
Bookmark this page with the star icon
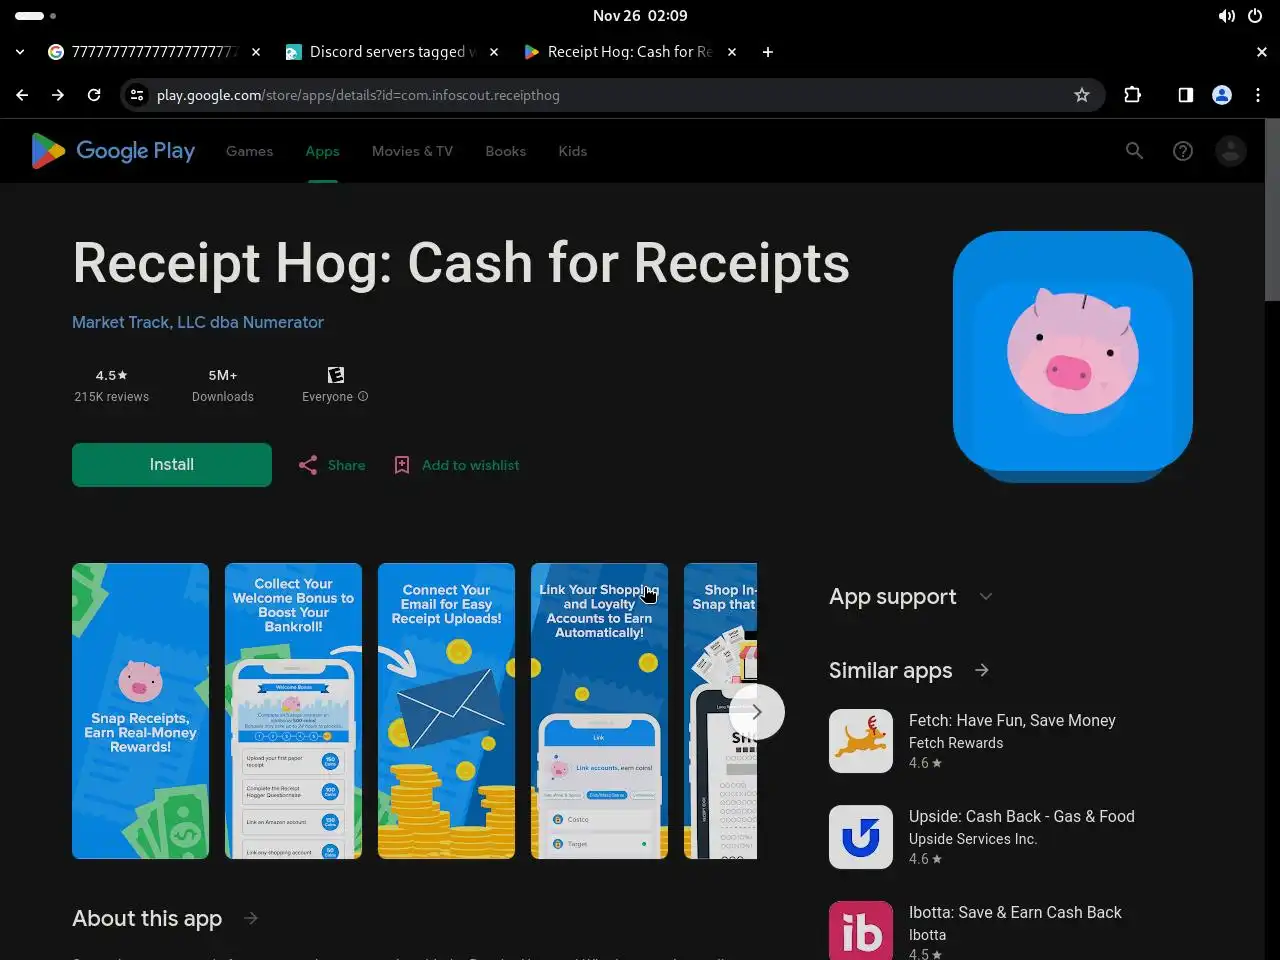click(x=1082, y=95)
